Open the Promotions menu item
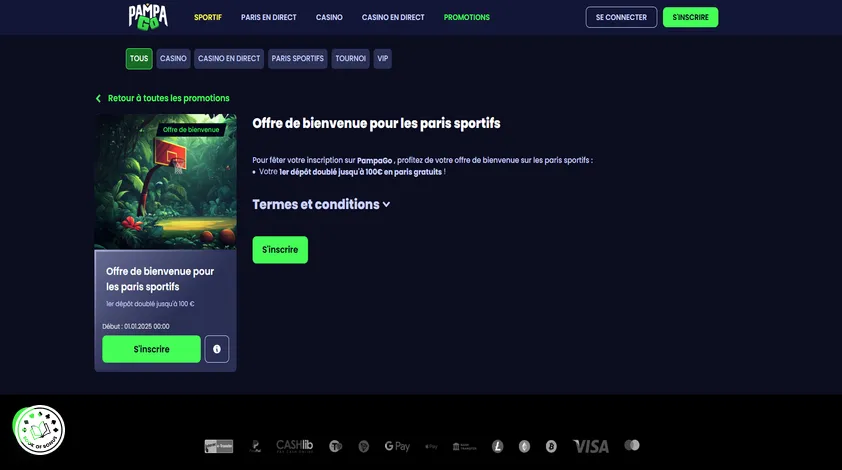Viewport: 842px width, 470px height. click(467, 17)
